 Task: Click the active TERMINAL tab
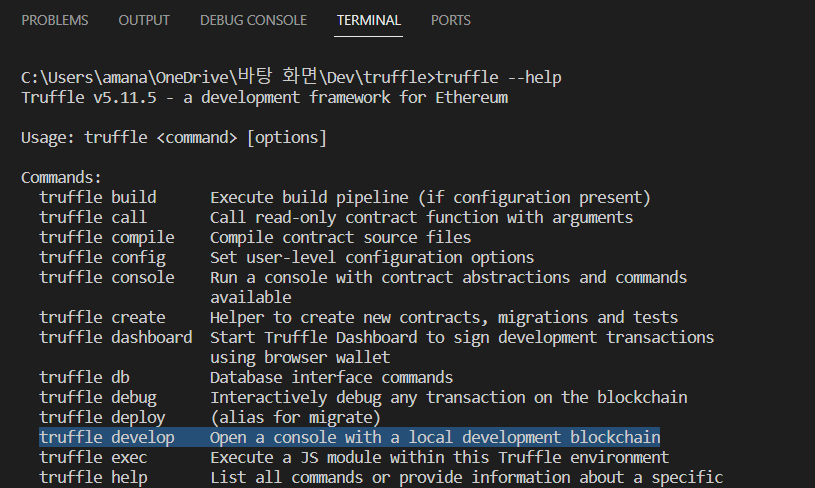(x=369, y=20)
